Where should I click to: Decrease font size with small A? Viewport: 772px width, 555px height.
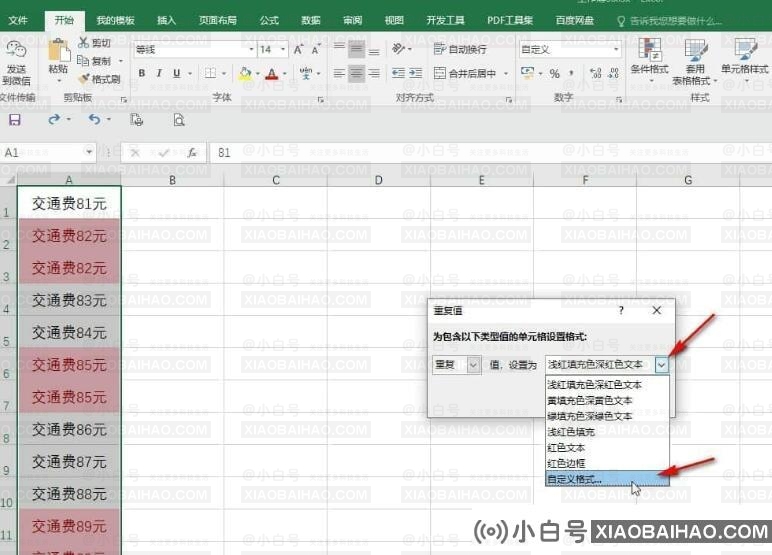(315, 50)
